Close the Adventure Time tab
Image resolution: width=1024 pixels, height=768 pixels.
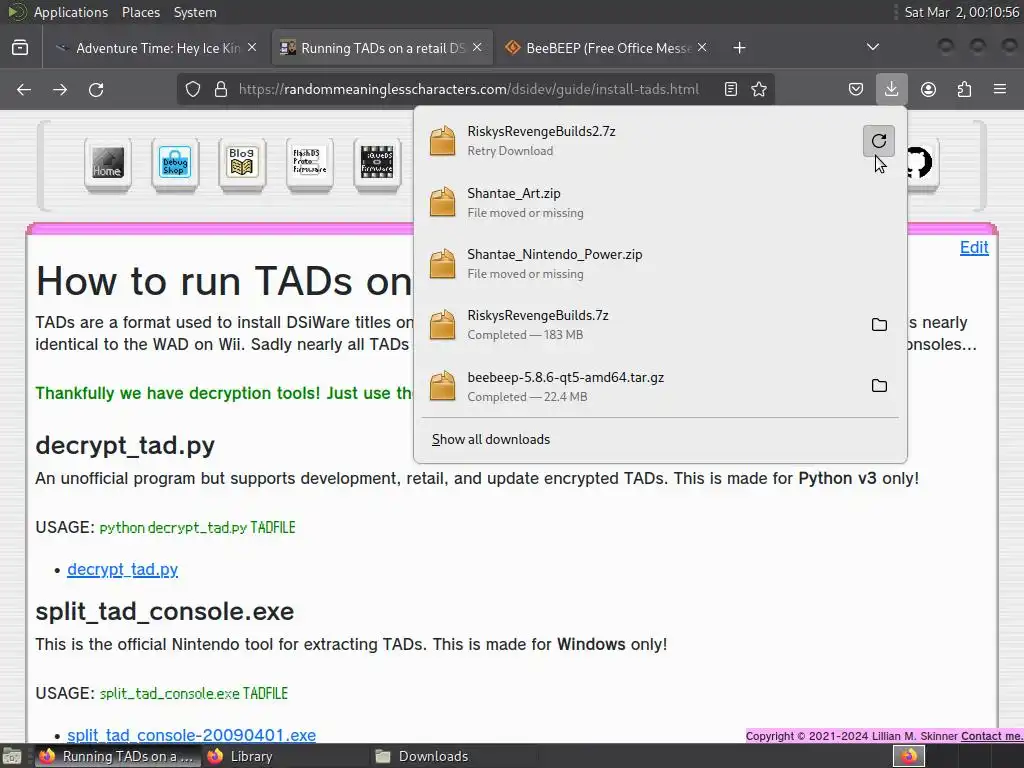coord(252,48)
